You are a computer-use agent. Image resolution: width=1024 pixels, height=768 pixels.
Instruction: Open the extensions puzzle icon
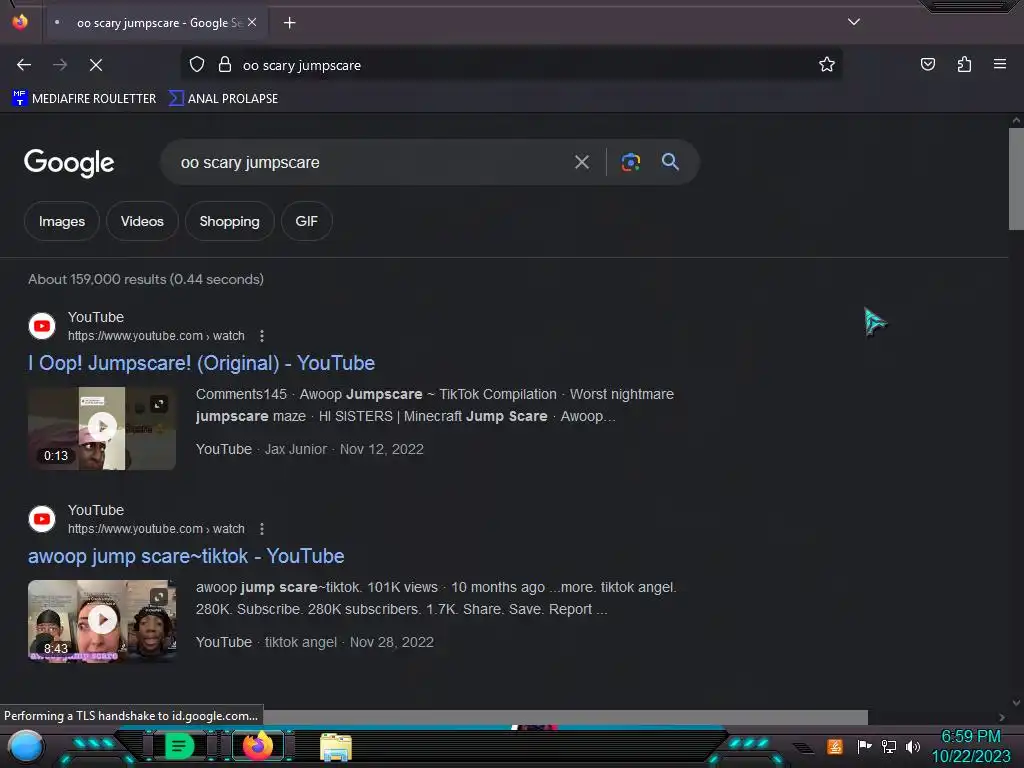tap(964, 65)
